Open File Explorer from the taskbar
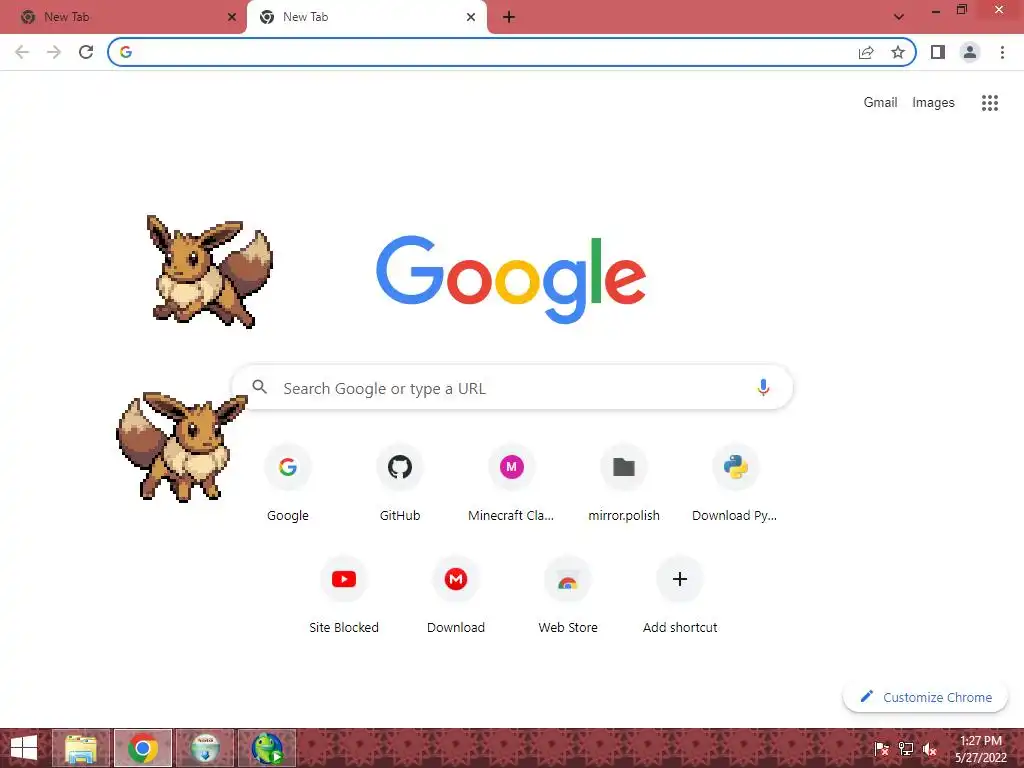This screenshot has height=768, width=1024. click(x=81, y=748)
